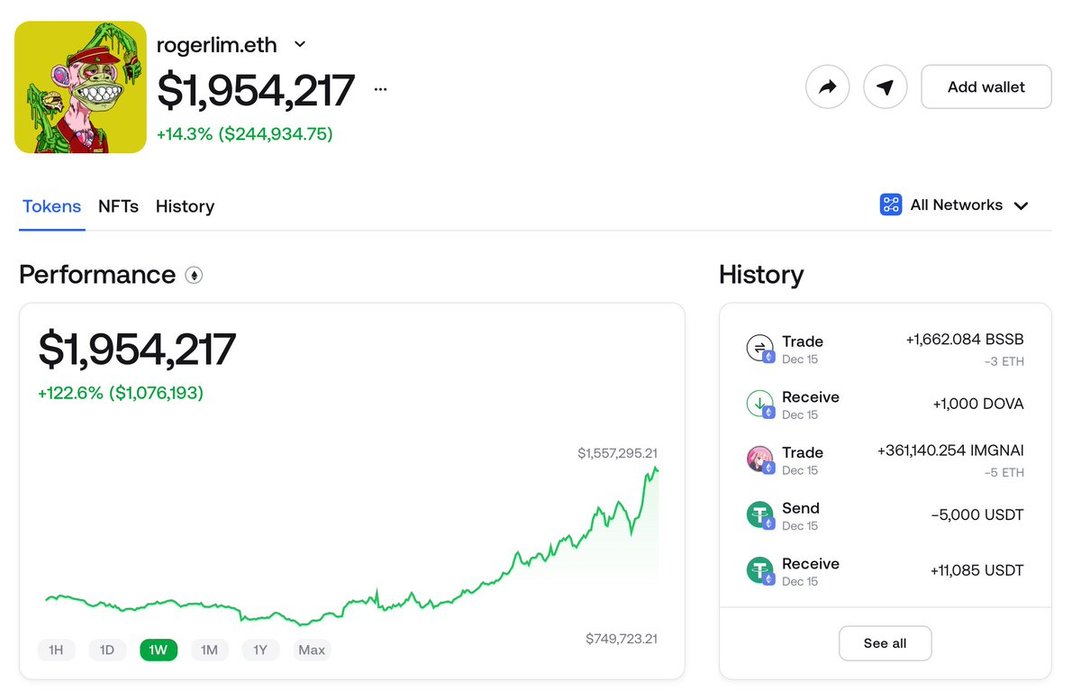Click the send navigation arrow icon

(885, 87)
